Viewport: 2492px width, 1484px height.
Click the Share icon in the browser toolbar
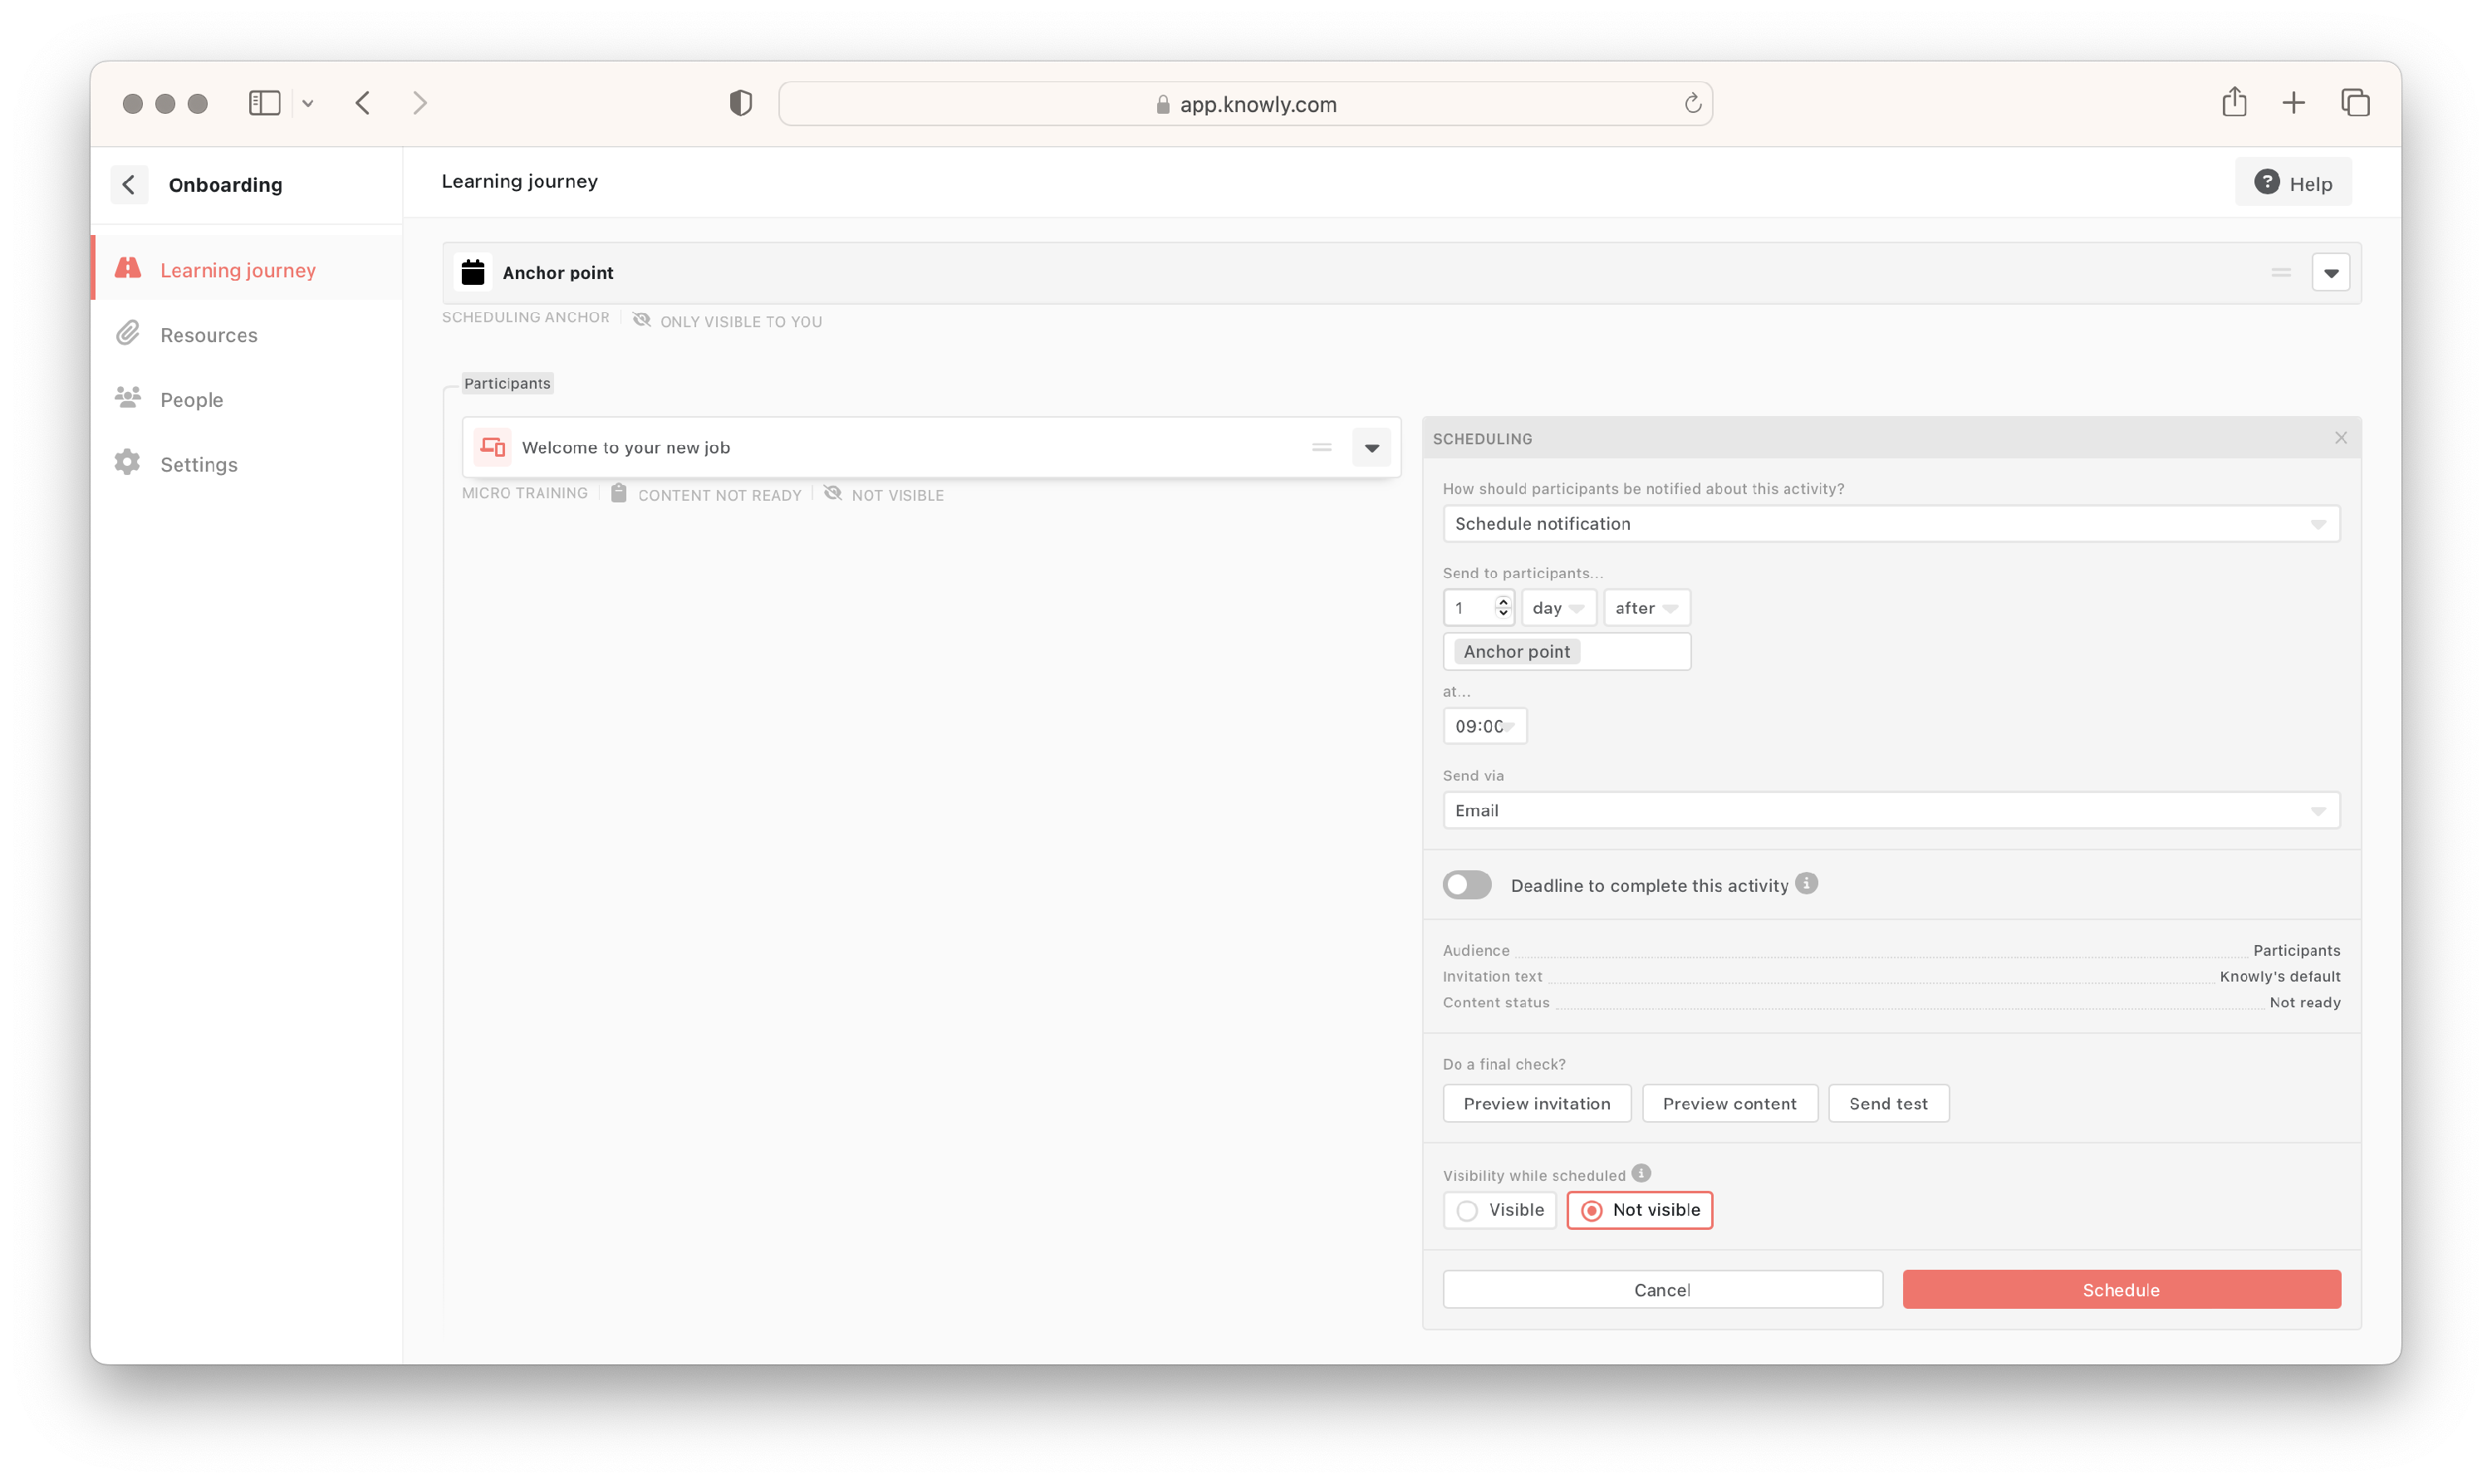tap(2234, 102)
